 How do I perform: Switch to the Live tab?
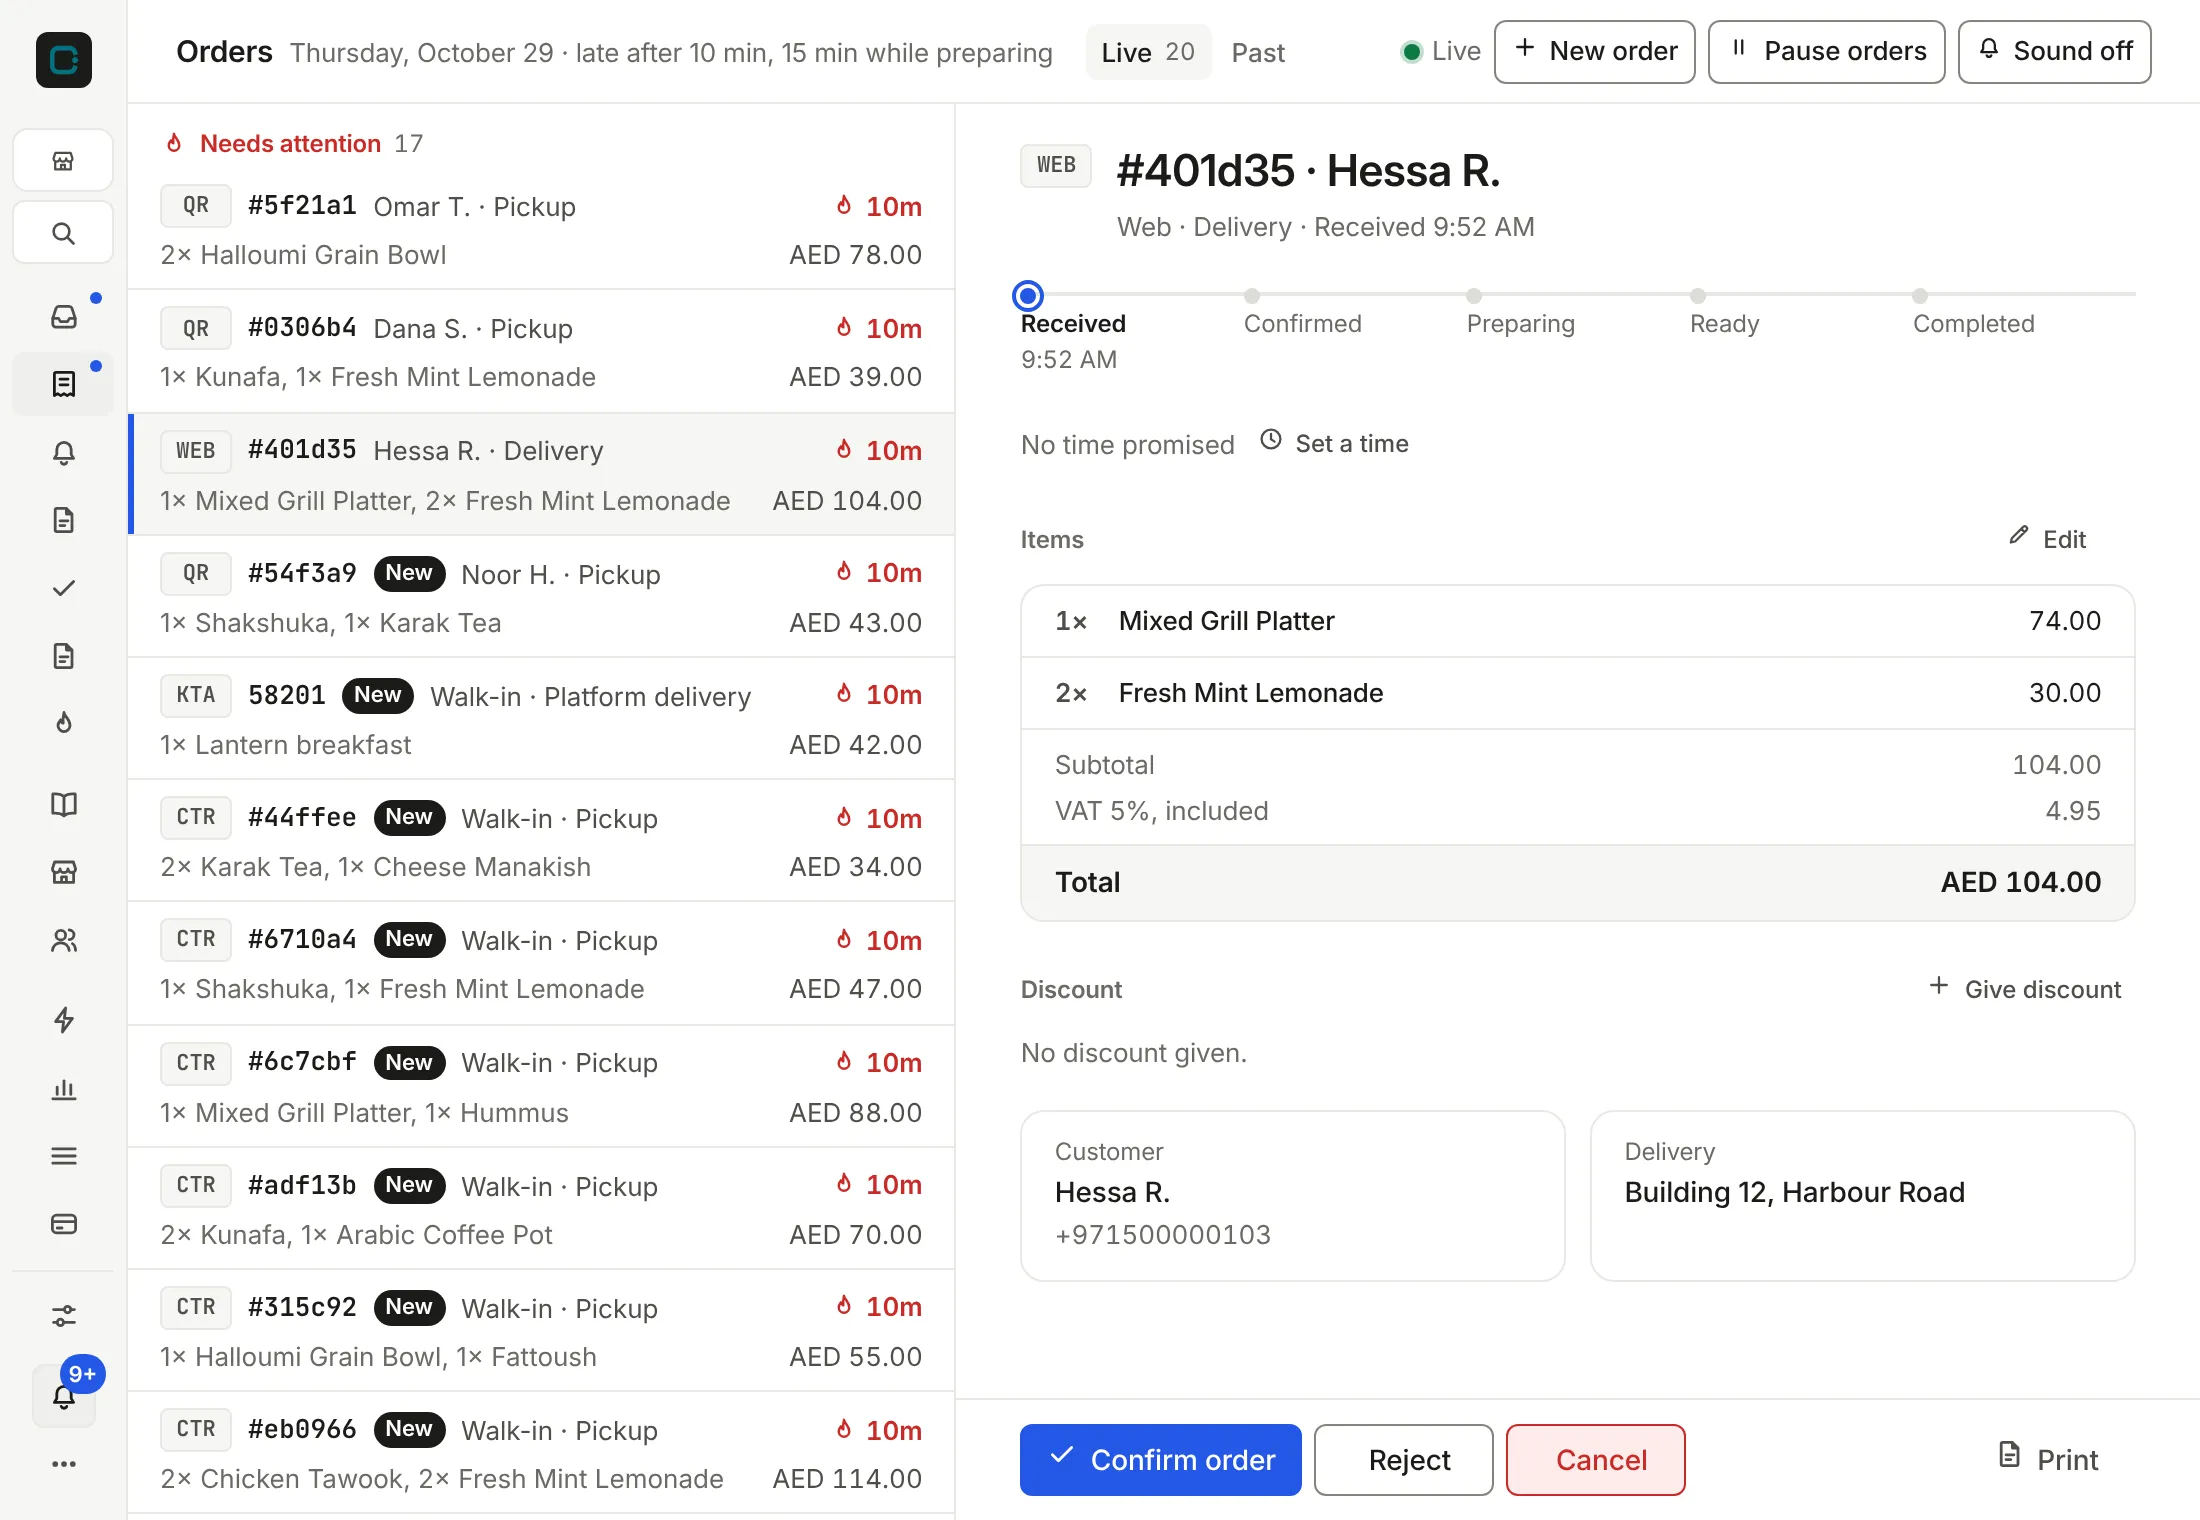tap(1148, 52)
